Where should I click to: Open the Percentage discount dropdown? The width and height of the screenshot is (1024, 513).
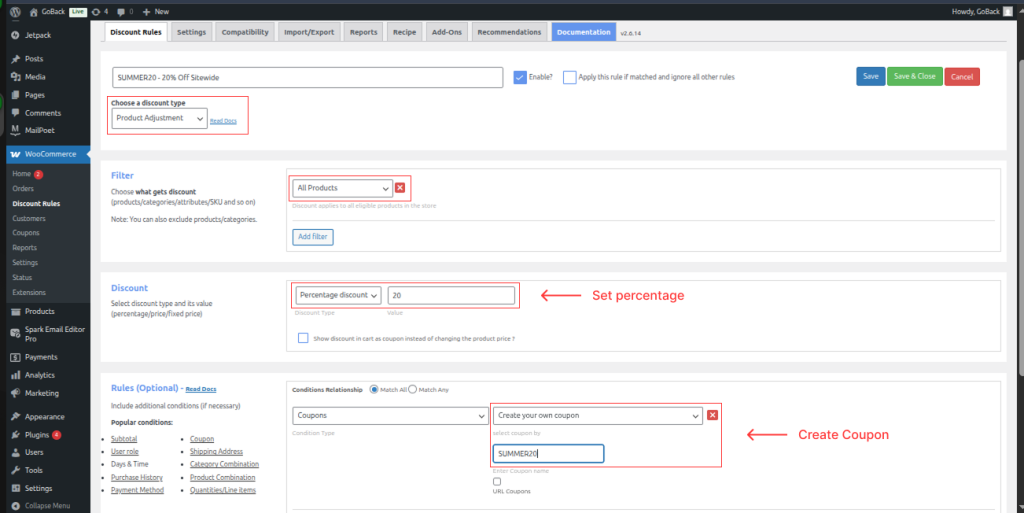point(338,295)
